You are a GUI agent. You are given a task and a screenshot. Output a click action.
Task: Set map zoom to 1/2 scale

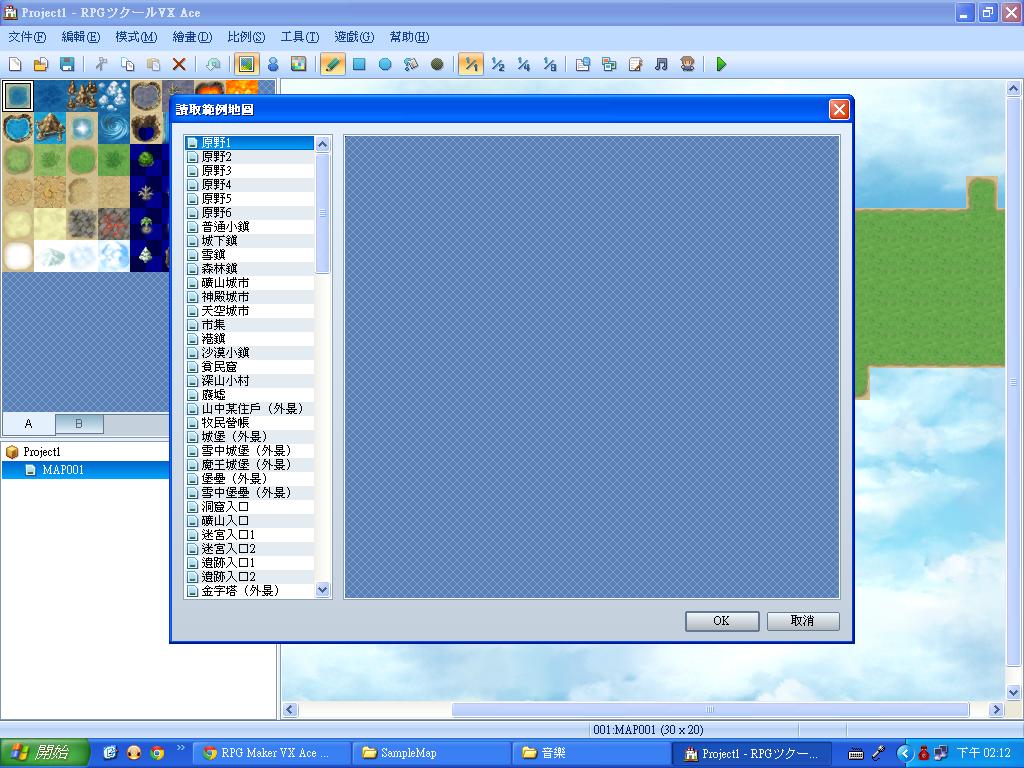[x=498, y=64]
